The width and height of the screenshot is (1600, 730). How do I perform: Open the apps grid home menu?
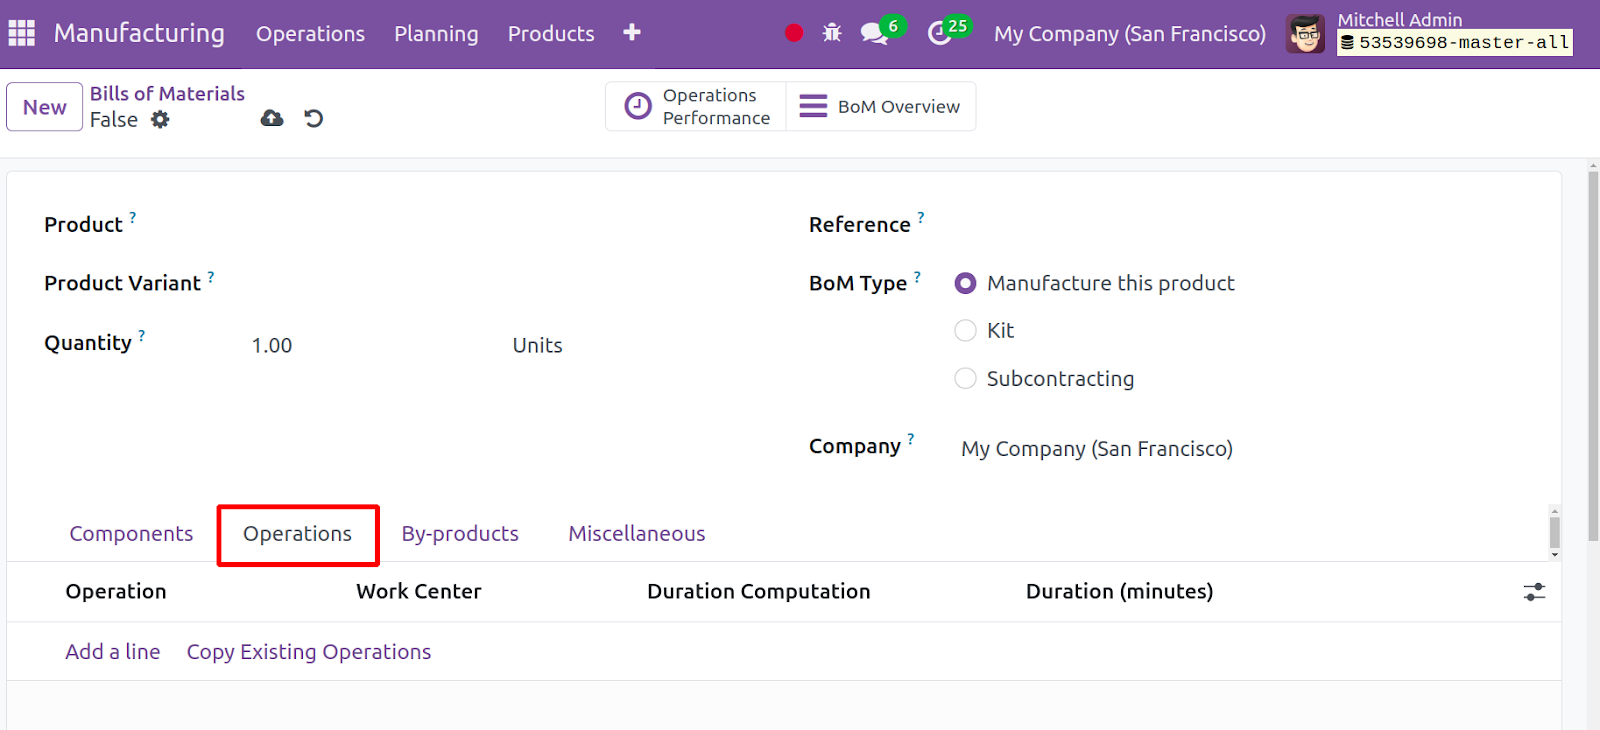pos(21,33)
